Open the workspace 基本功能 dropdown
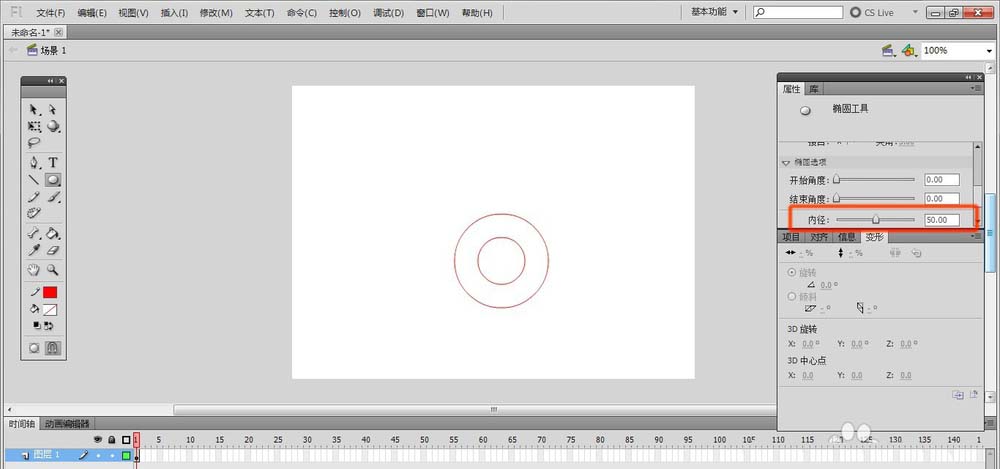Viewport: 1000px width, 469px height. click(714, 12)
